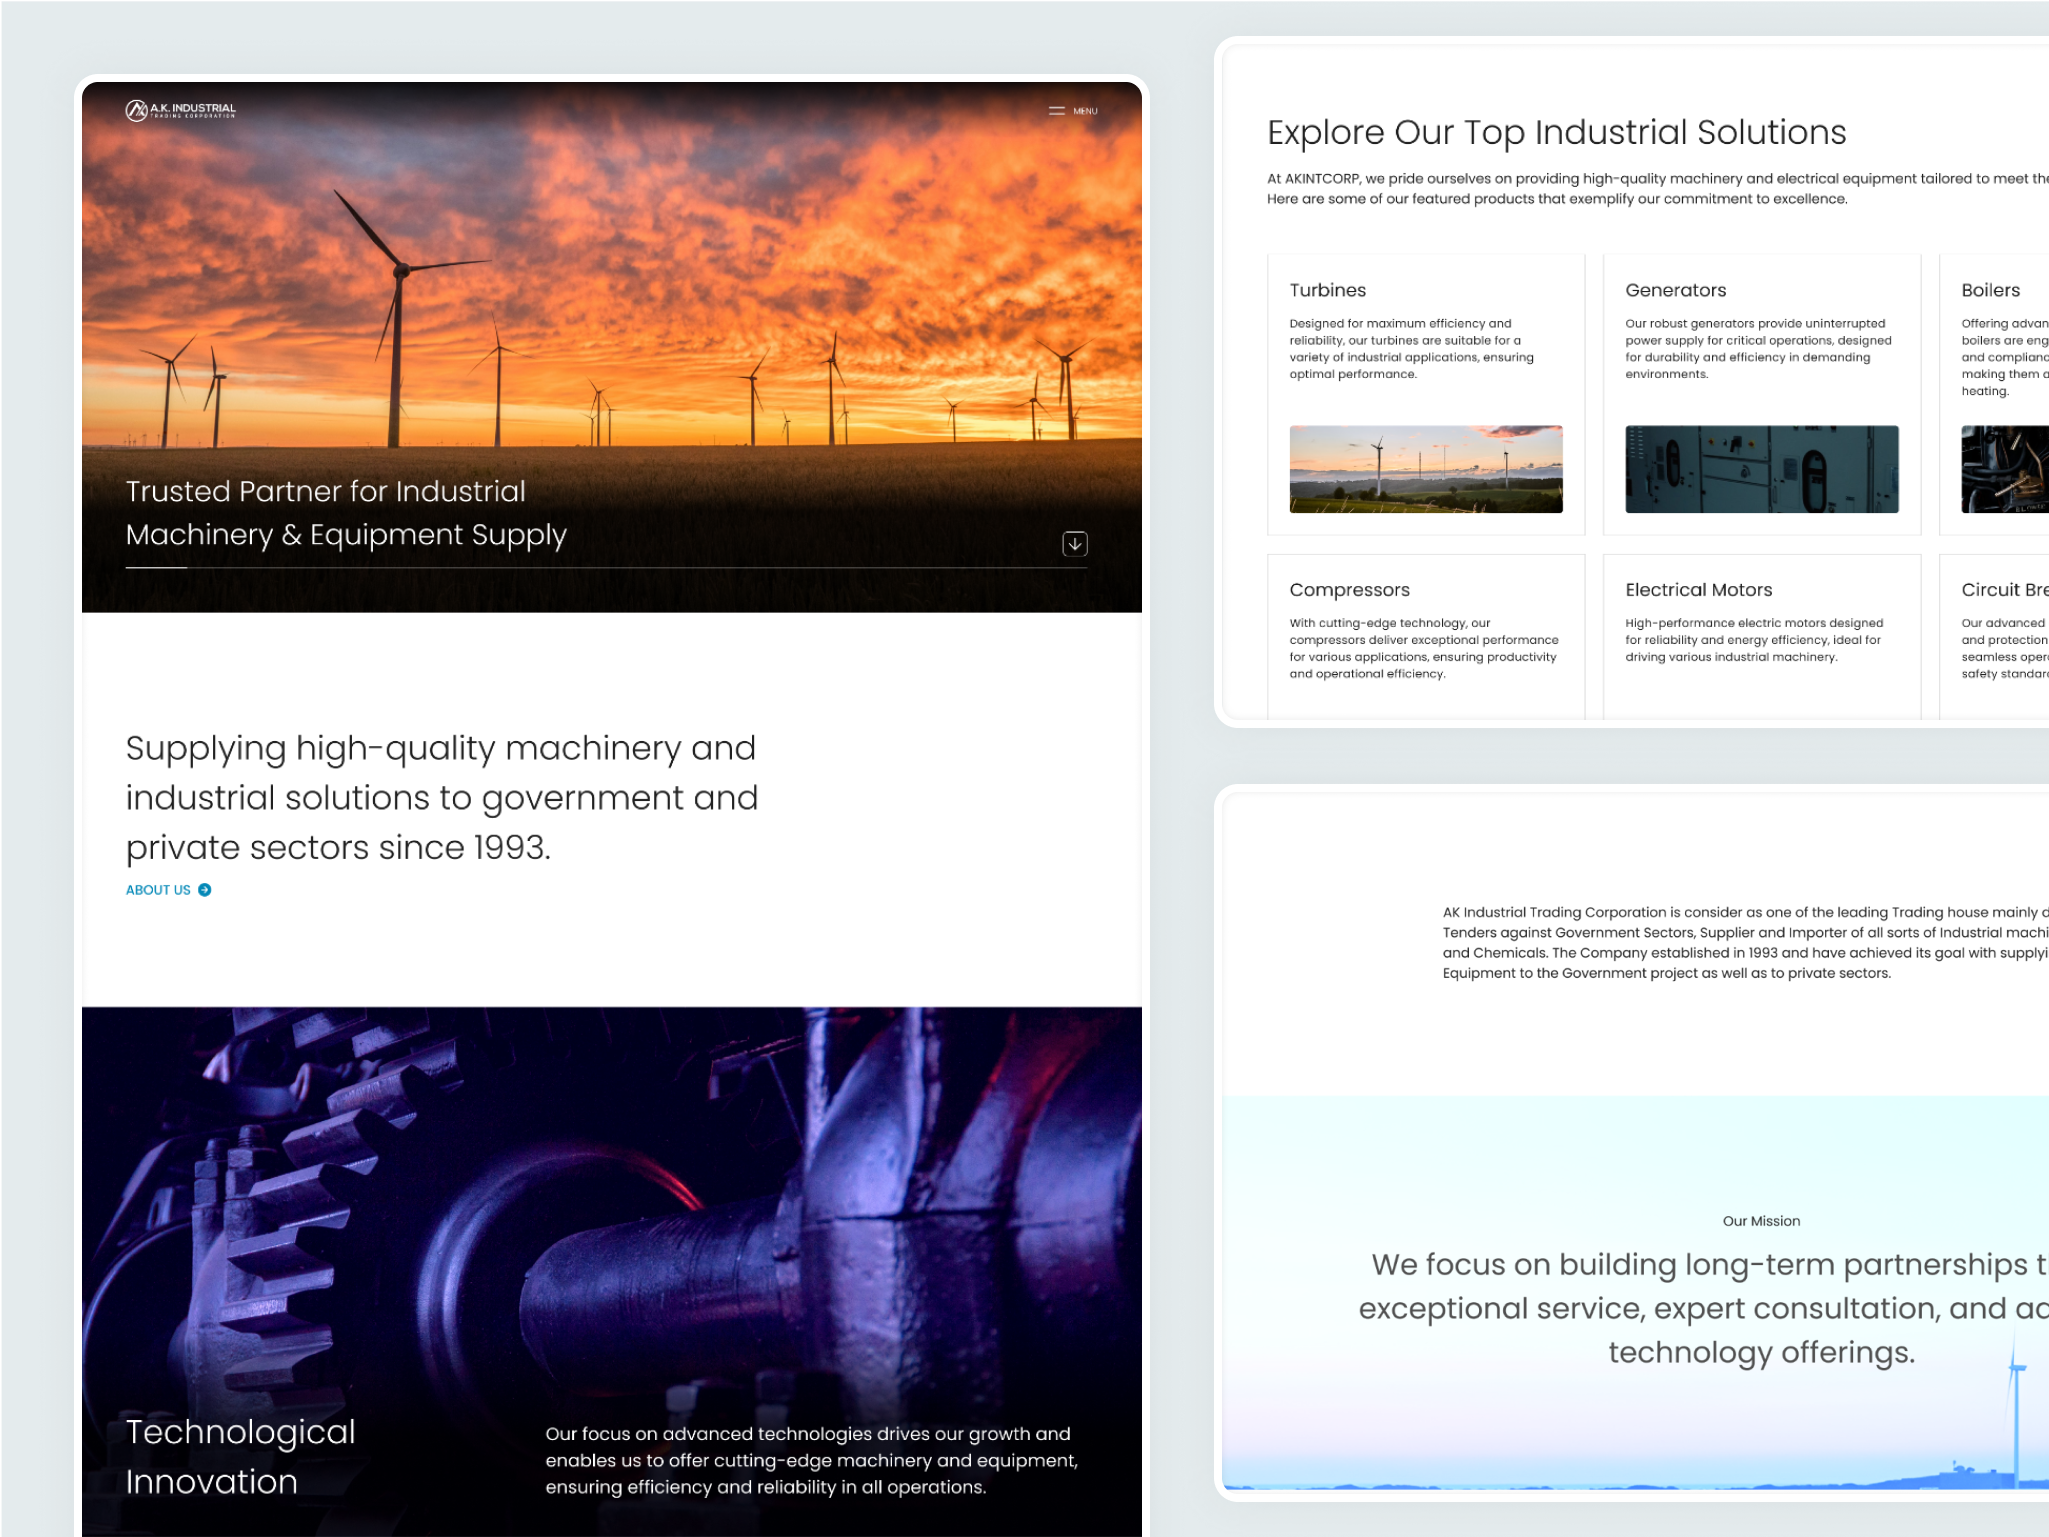This screenshot has width=2049, height=1537.
Task: Click the A.K. Industrial logo mark
Action: click(137, 110)
